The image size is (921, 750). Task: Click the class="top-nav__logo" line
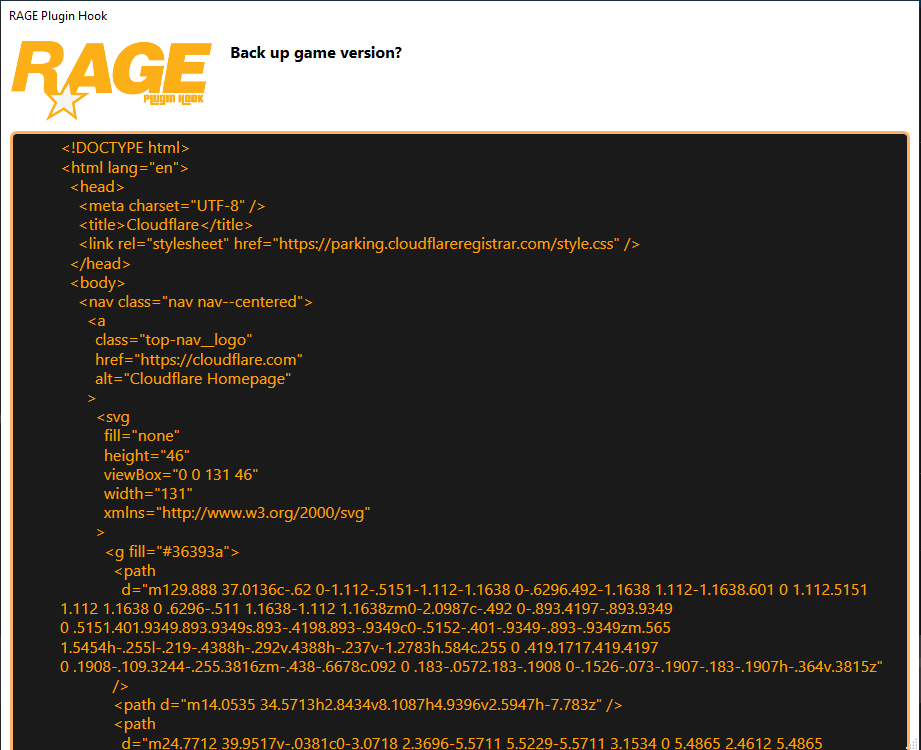point(174,340)
